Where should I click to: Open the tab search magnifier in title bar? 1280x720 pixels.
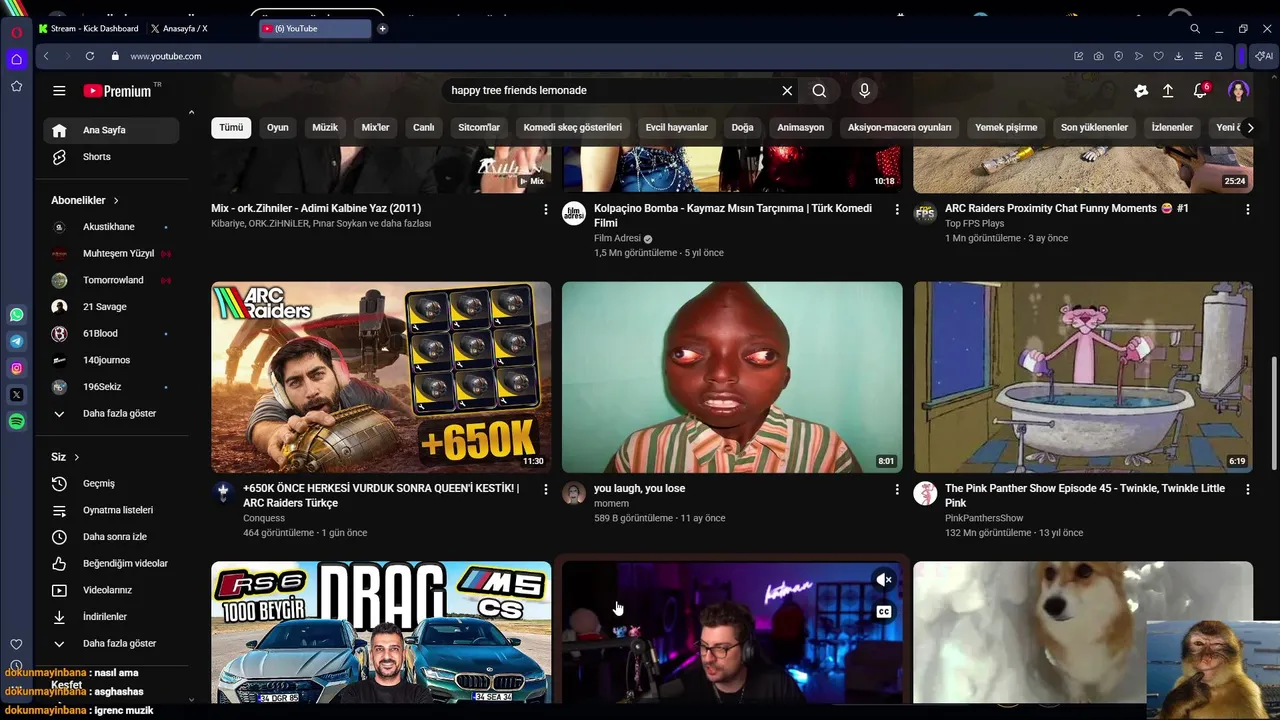[1195, 29]
